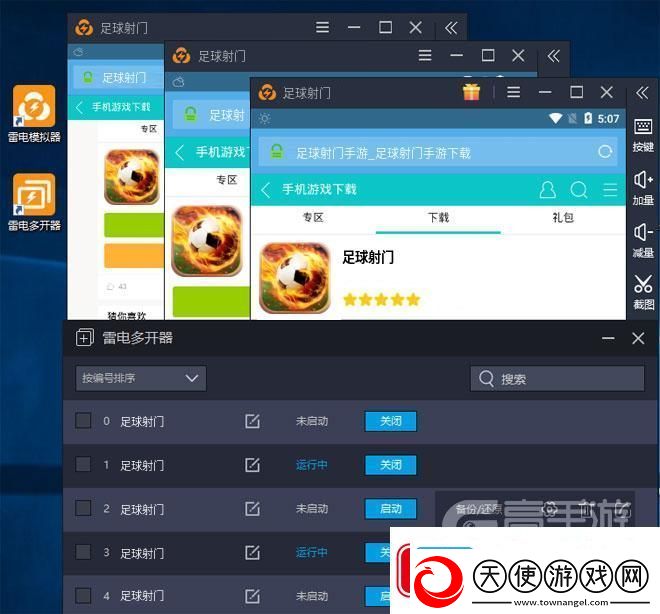Click the gift box icon in front emulator title bar
The width and height of the screenshot is (660, 614).
(x=471, y=92)
